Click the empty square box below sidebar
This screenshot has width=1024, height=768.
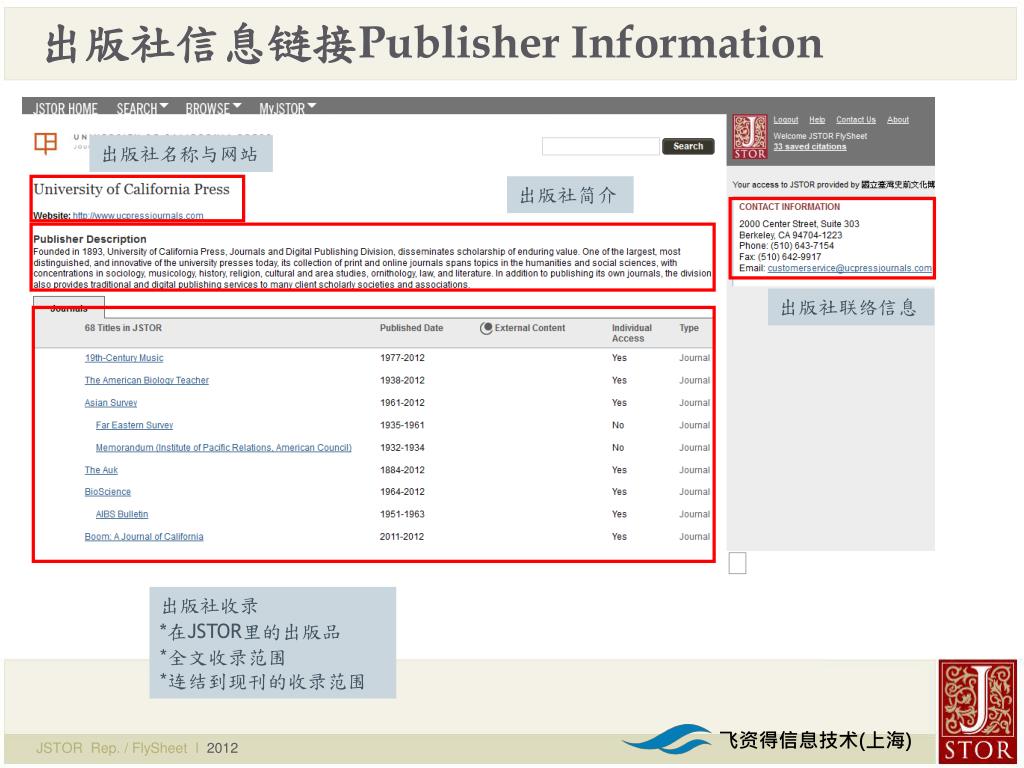coord(737,563)
